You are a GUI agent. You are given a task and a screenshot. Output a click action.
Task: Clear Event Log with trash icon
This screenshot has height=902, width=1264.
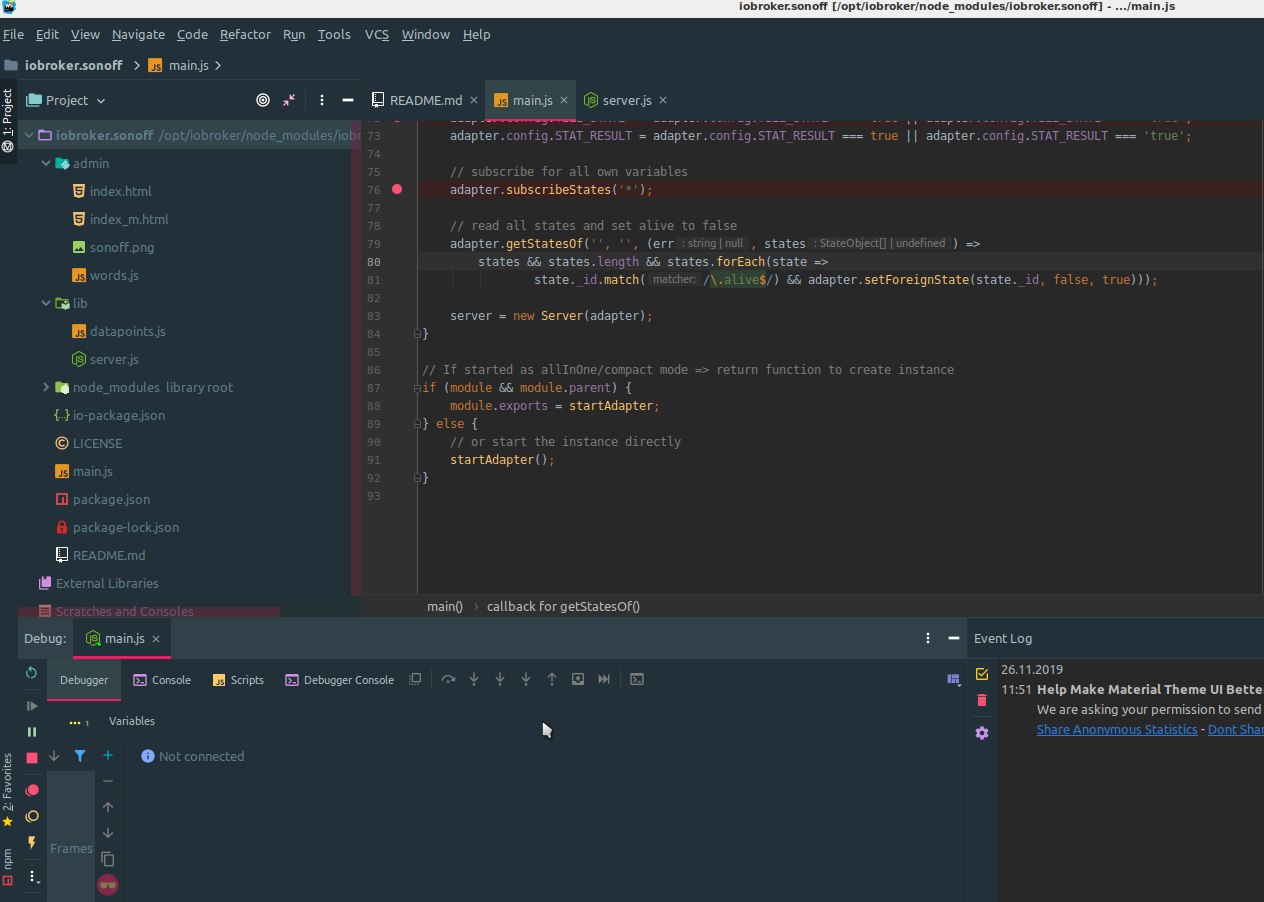tap(982, 700)
